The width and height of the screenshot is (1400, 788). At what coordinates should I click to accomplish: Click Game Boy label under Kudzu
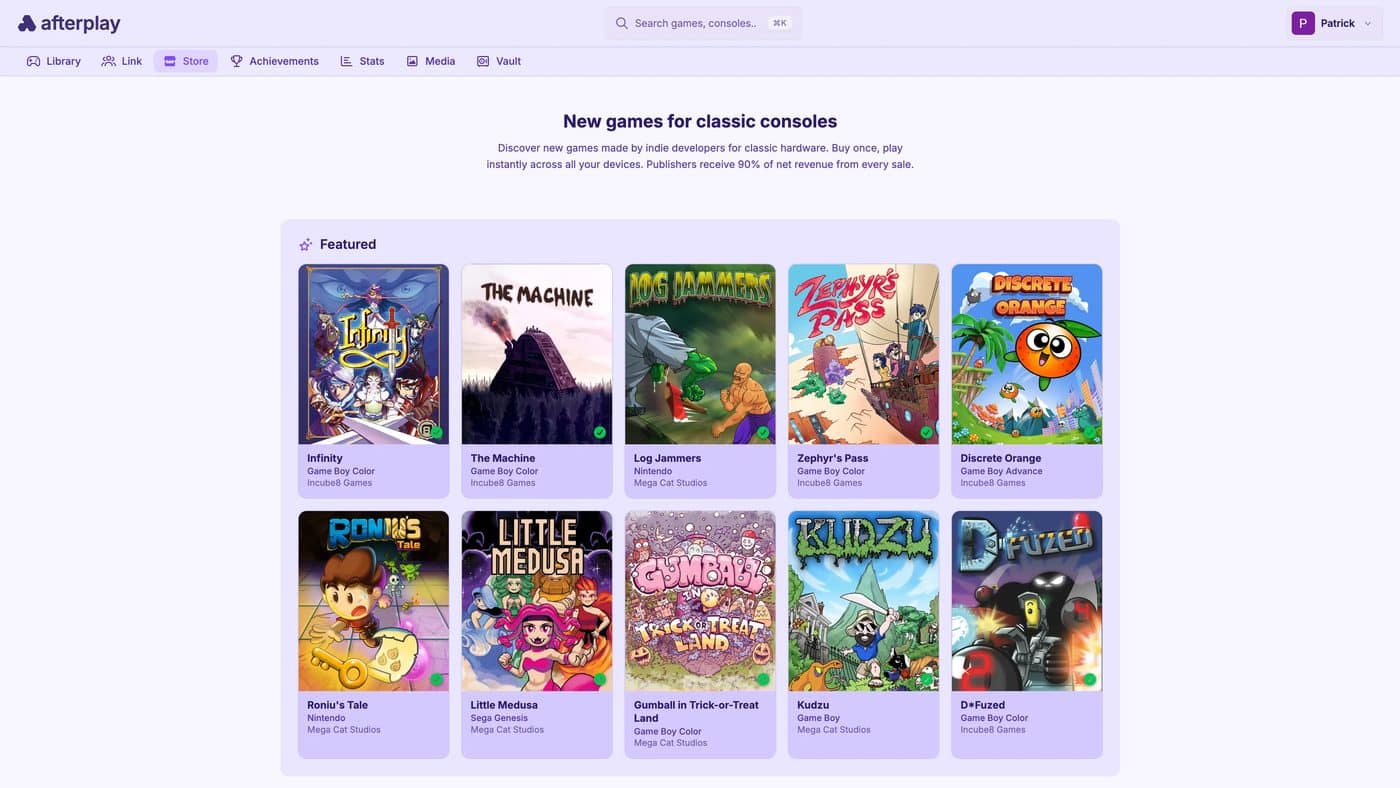coord(818,718)
